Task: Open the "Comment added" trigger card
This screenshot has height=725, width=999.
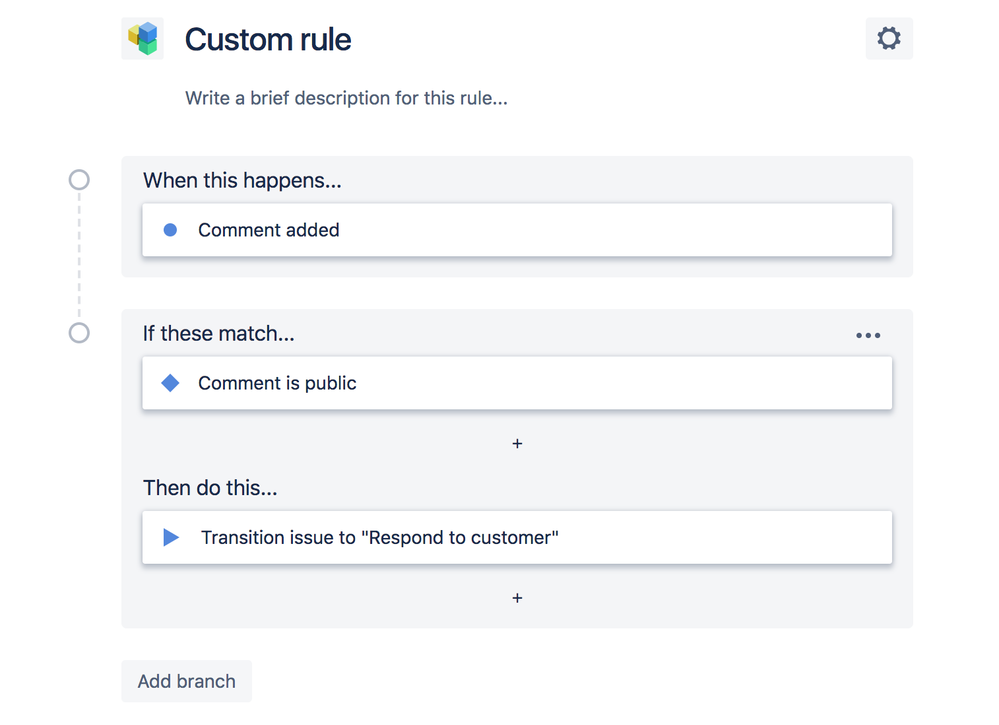Action: (516, 230)
